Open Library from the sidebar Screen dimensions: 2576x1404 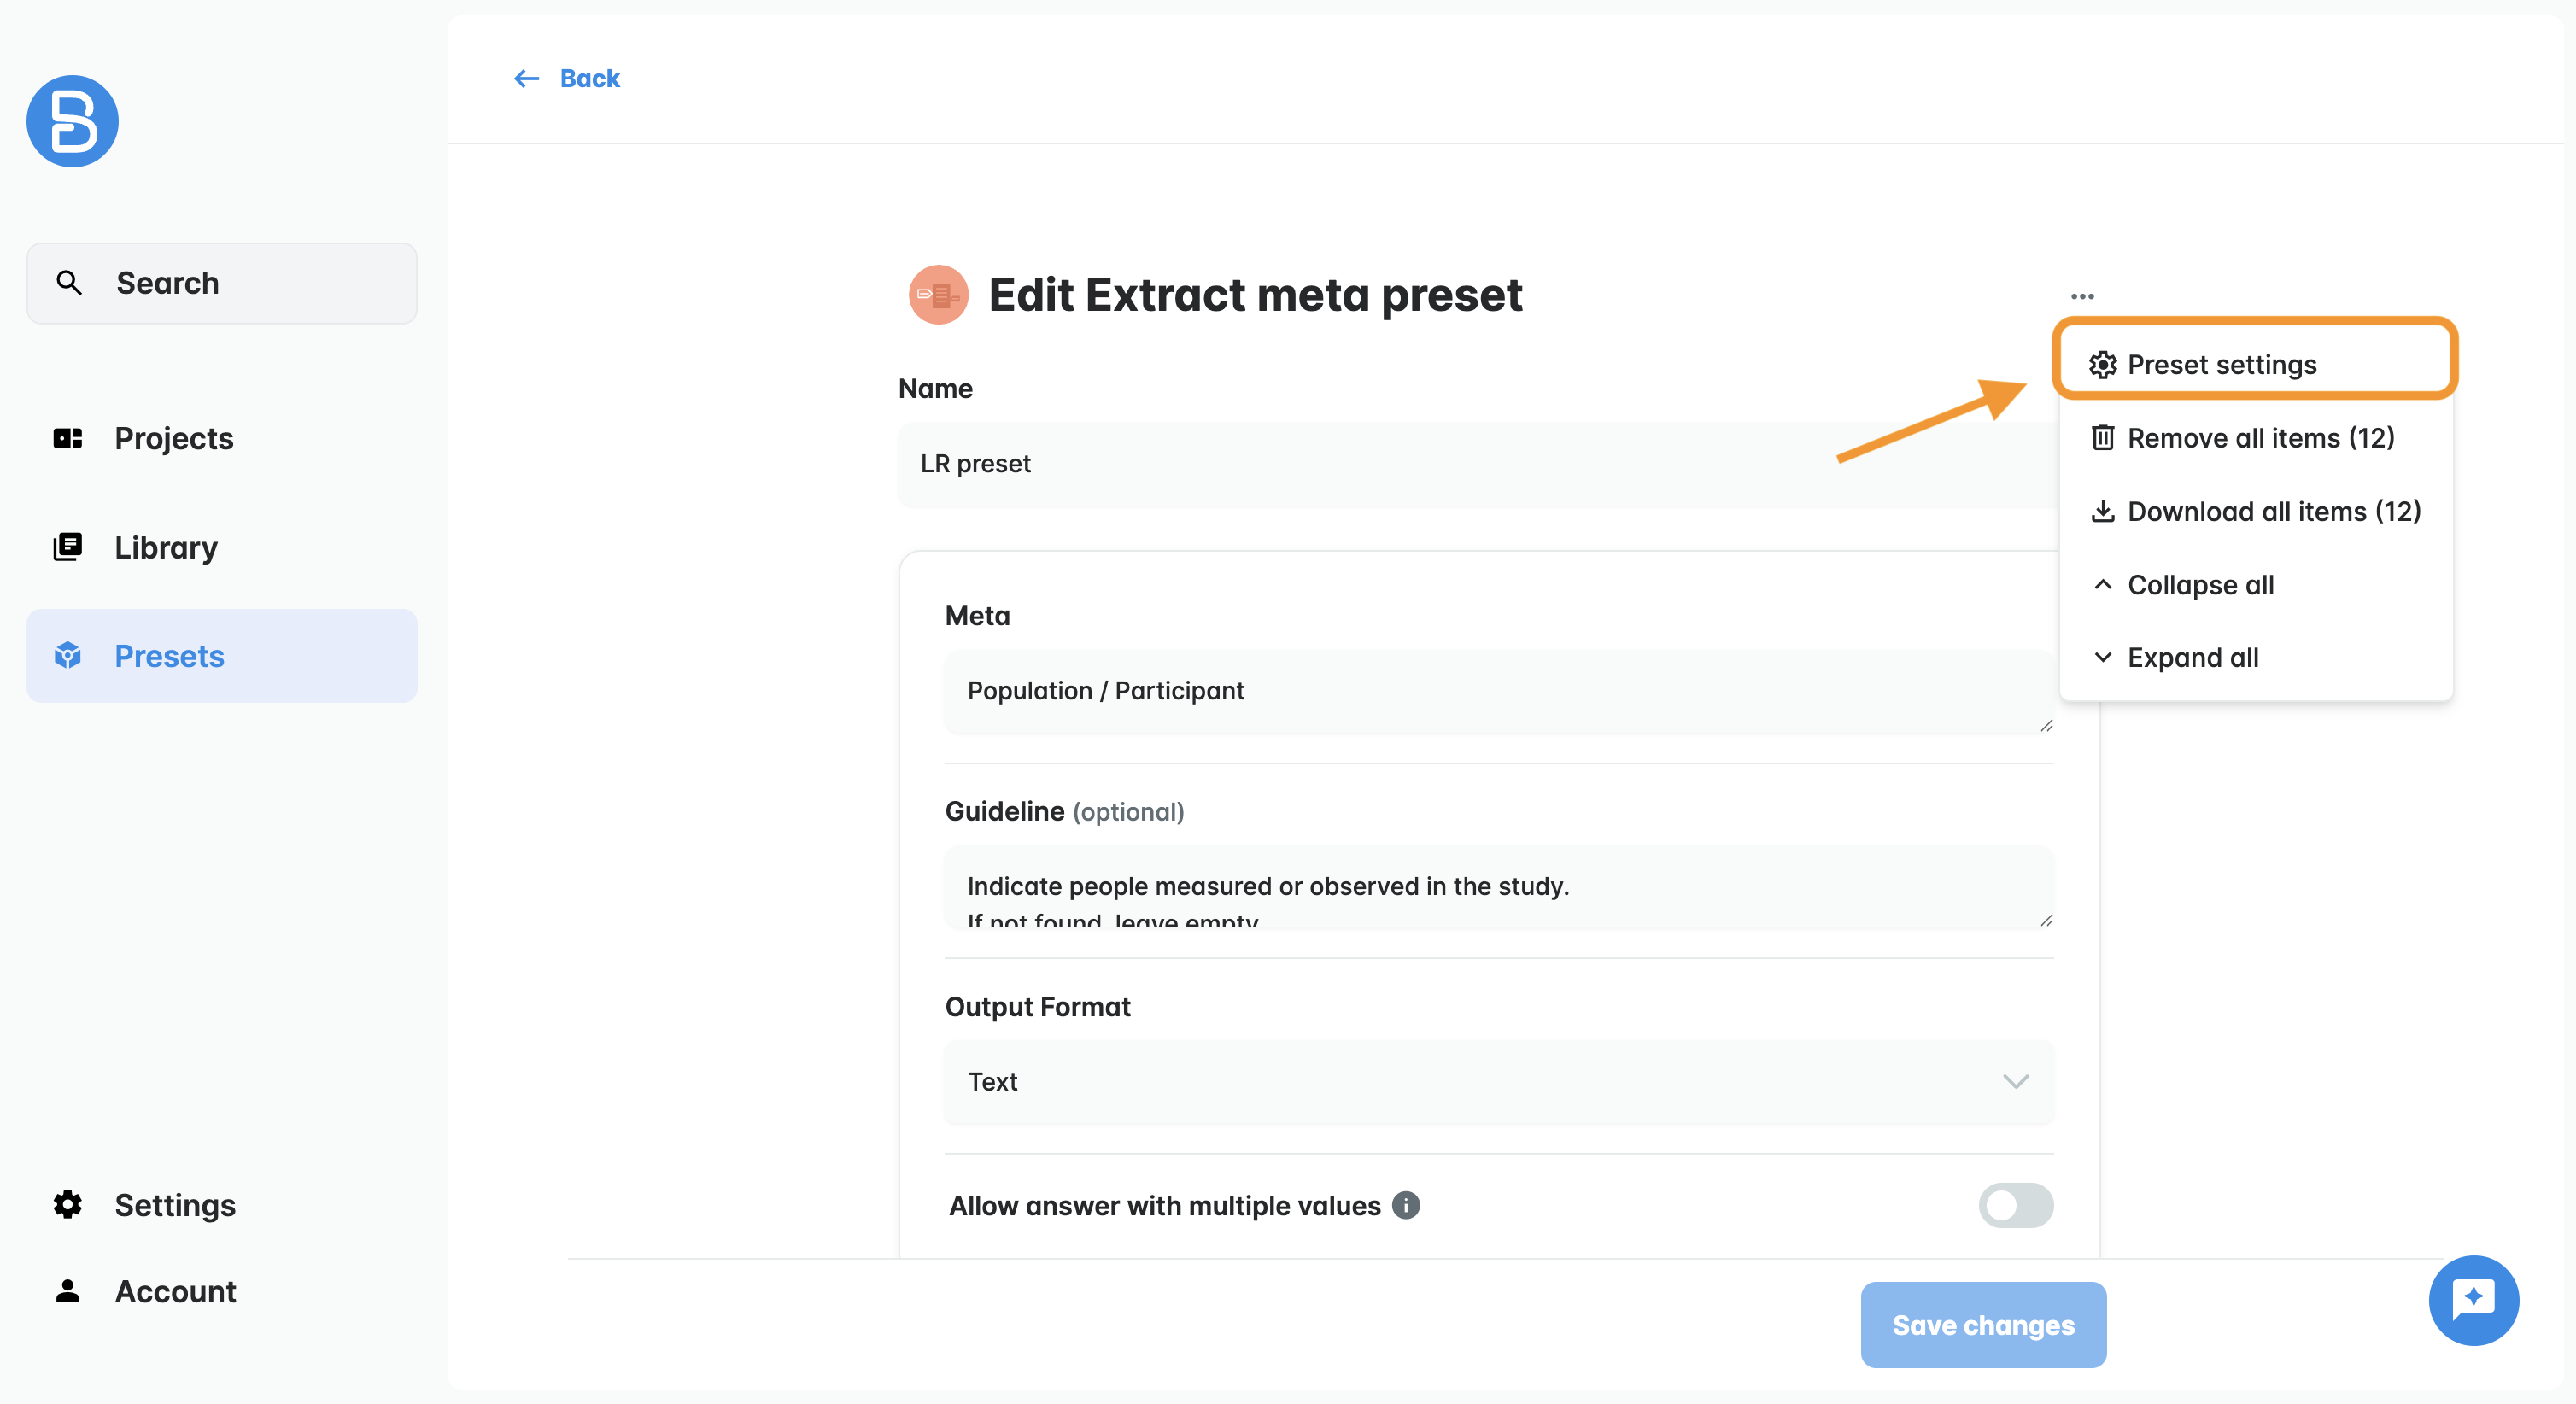[x=165, y=547]
